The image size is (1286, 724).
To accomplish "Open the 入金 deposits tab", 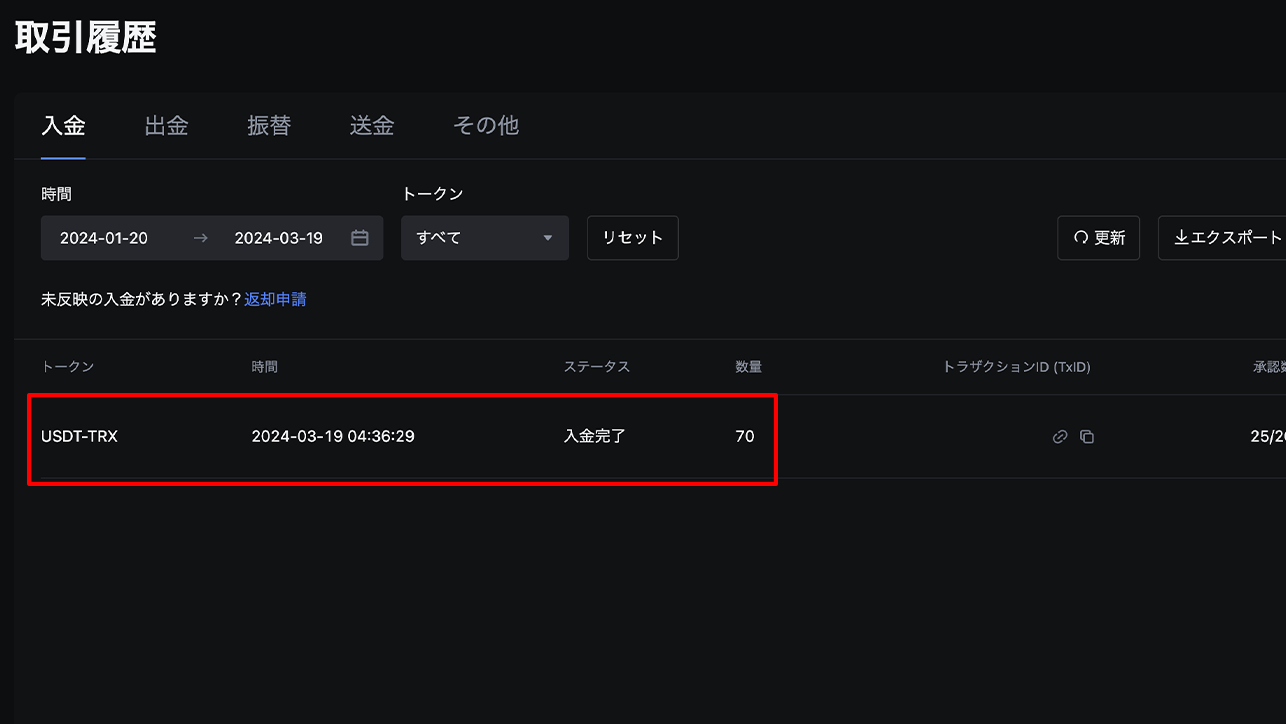I will [x=63, y=126].
